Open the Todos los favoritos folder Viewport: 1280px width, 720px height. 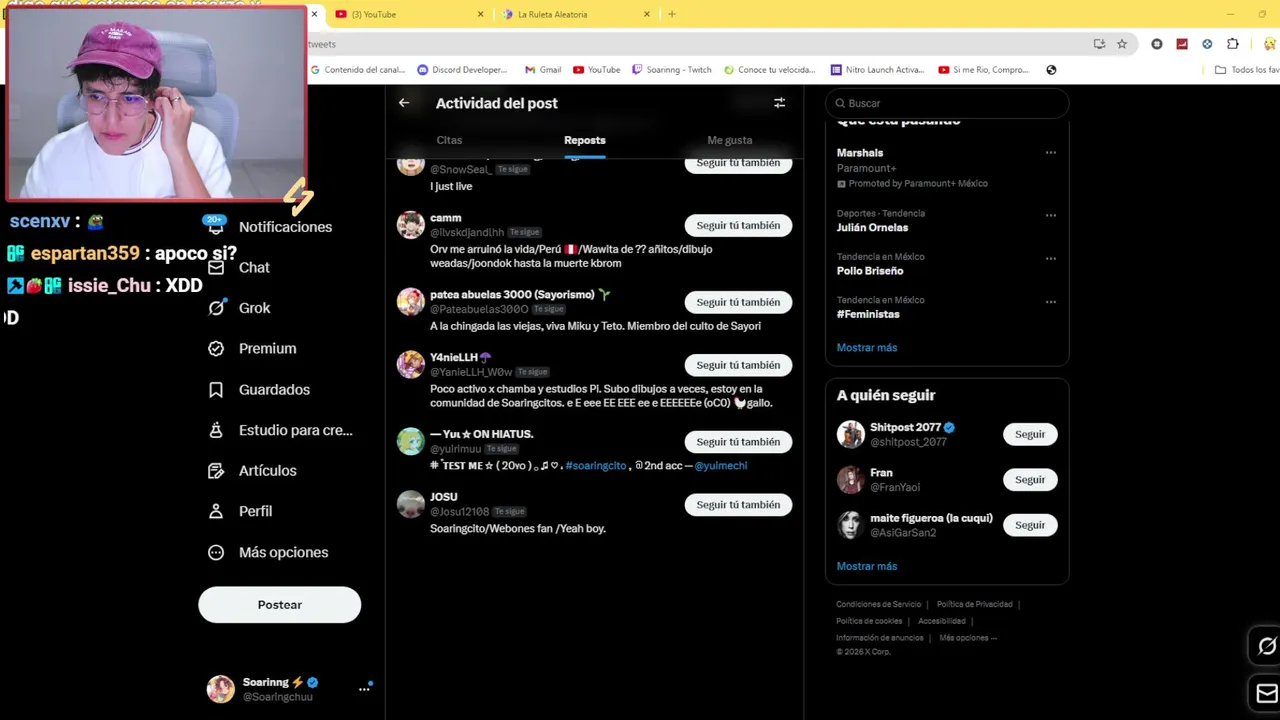pos(1247,70)
